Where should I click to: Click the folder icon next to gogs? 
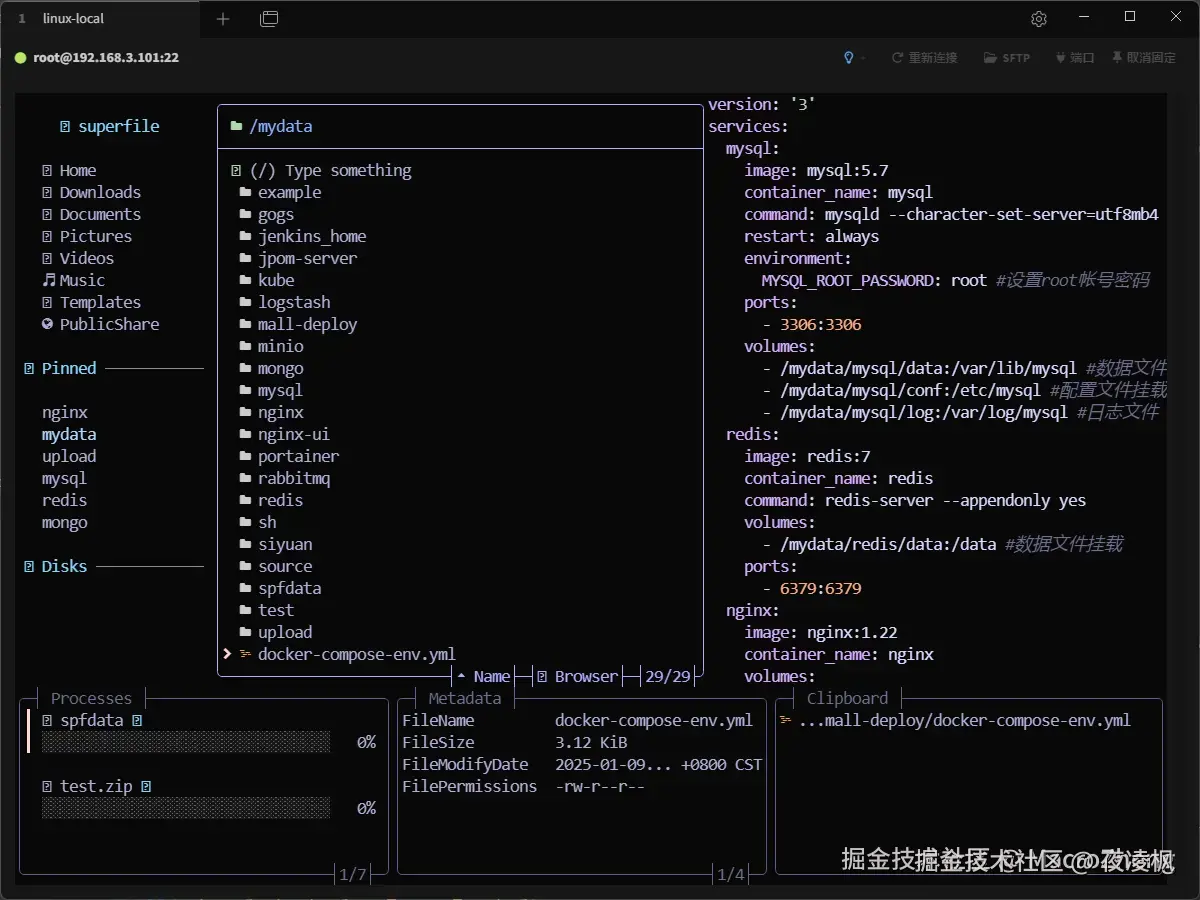click(x=245, y=215)
